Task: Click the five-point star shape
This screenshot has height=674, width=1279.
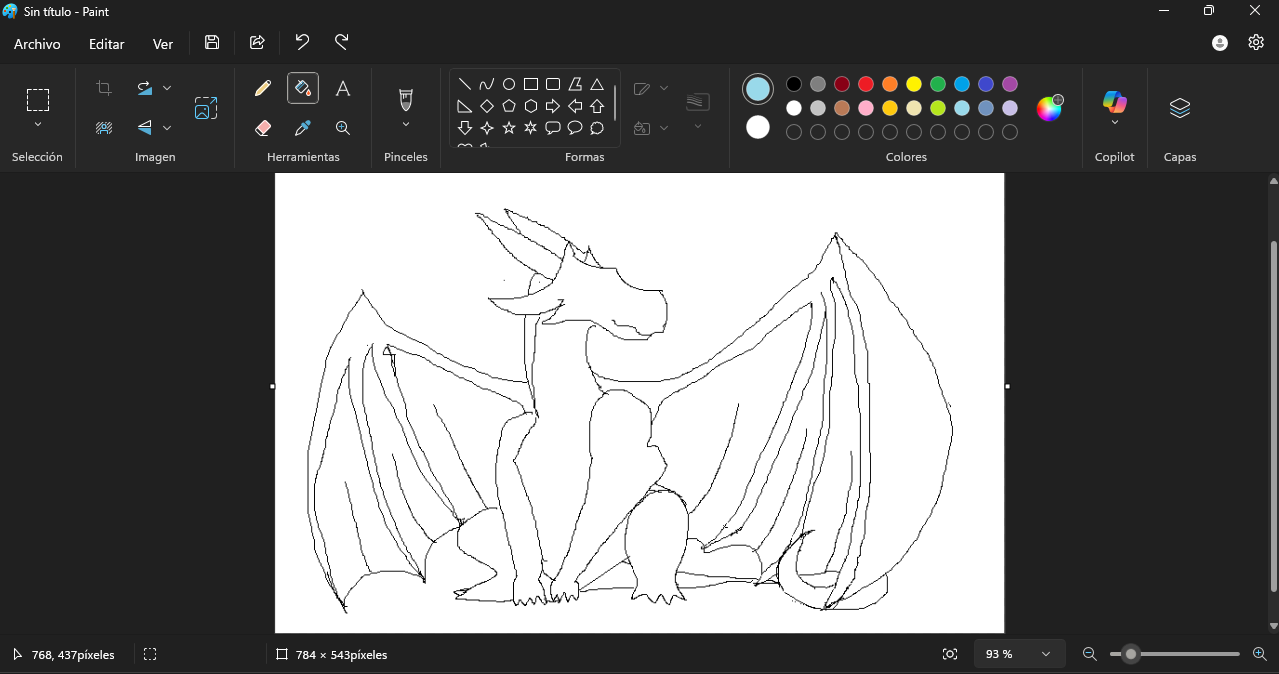Action: [x=509, y=128]
